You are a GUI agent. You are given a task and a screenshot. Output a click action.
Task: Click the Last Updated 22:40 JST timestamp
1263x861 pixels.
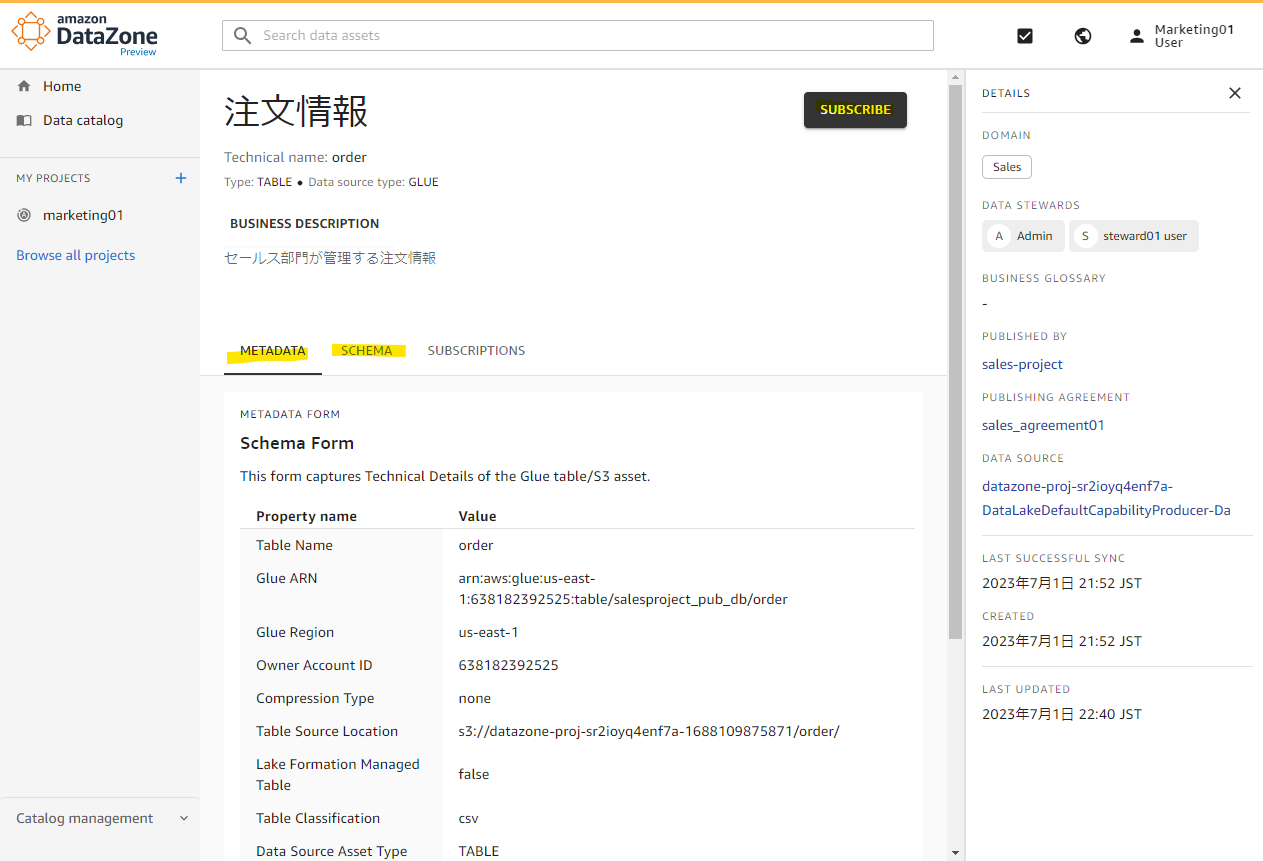click(1062, 714)
